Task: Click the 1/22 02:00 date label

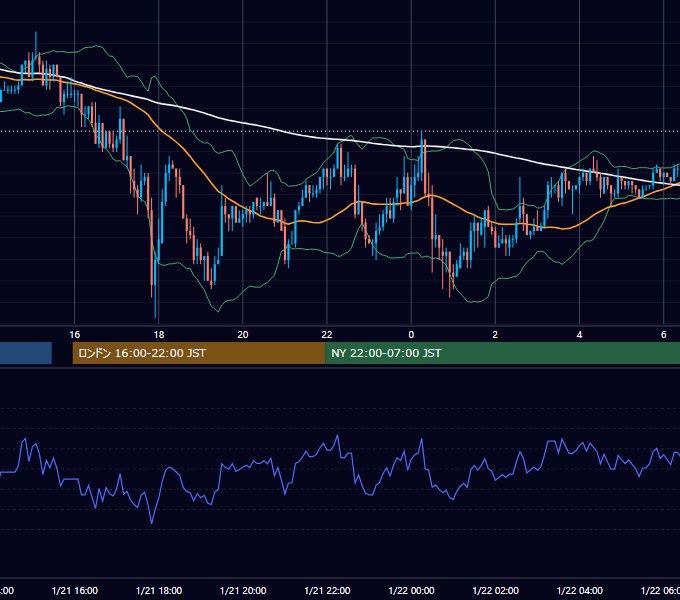Action: [495, 590]
